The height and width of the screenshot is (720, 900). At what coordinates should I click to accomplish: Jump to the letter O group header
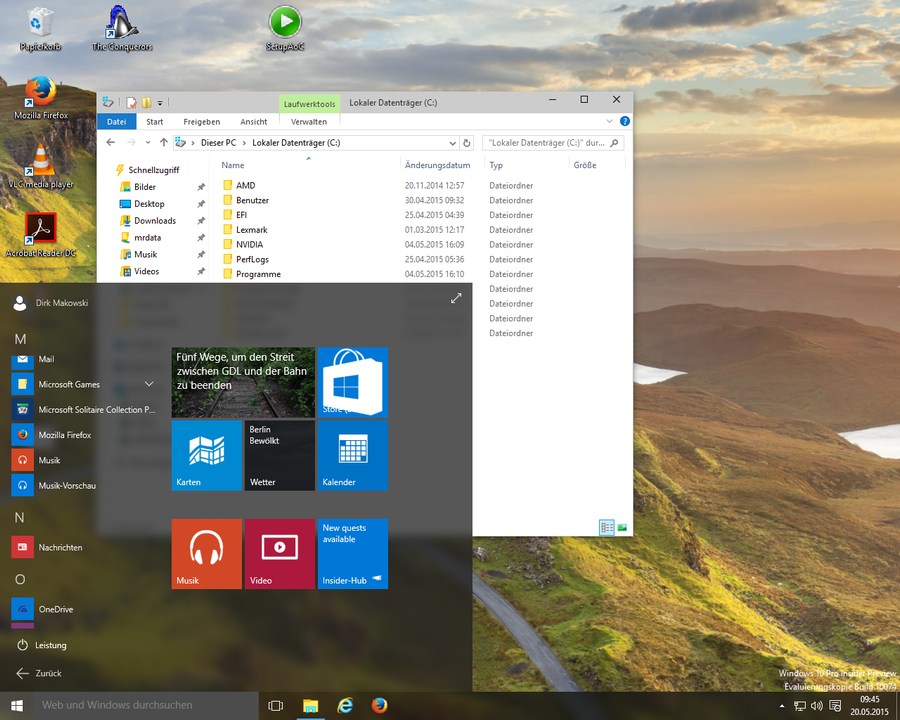pos(20,579)
